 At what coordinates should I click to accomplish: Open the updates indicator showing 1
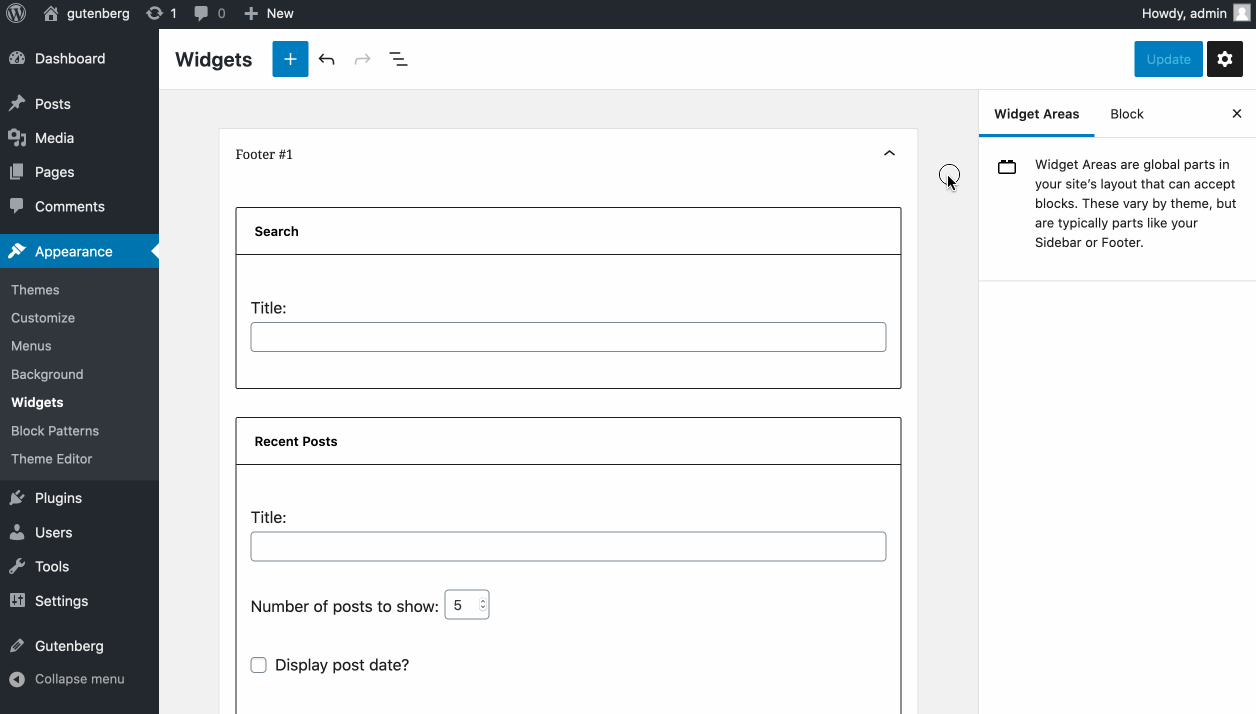point(161,14)
